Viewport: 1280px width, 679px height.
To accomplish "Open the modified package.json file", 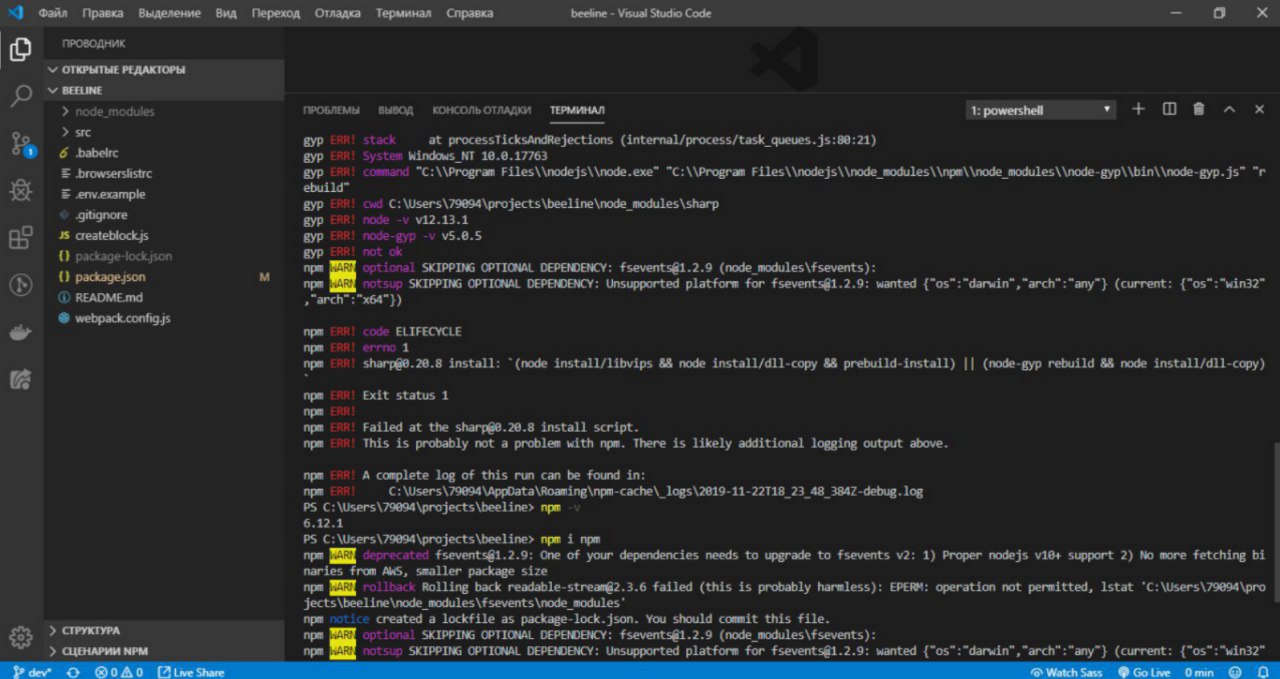I will 165,277.
